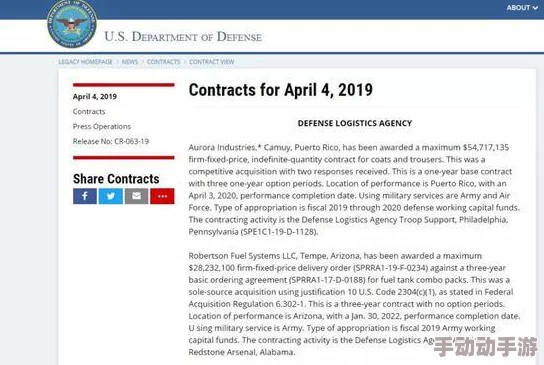Screen dimensions: 544x365
Task: Open Press Operations sidebar link
Action: [102, 126]
